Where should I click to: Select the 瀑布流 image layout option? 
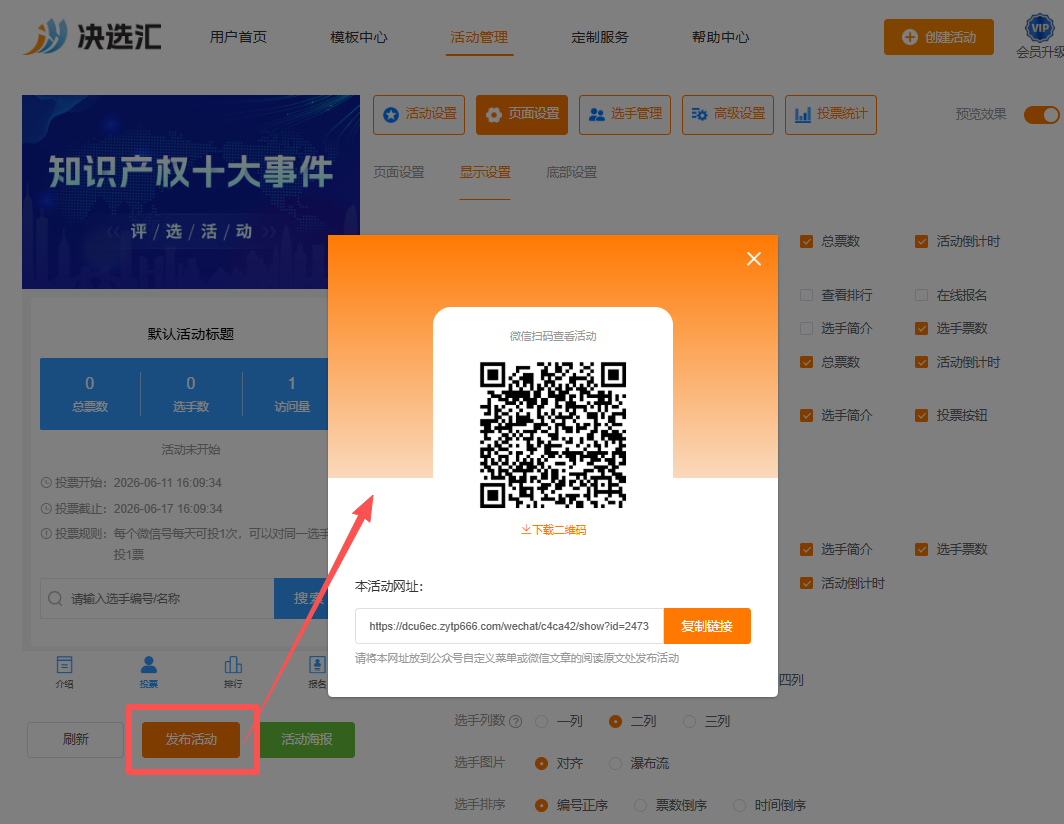click(615, 764)
